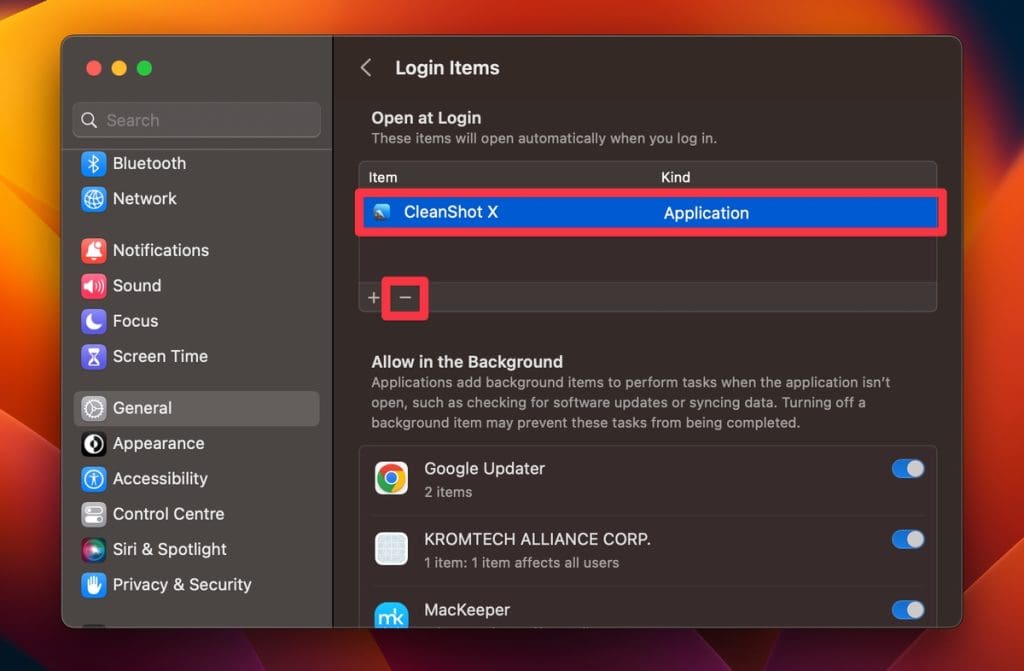
Task: Open Privacy & Security settings
Action: pyautogui.click(x=197, y=585)
